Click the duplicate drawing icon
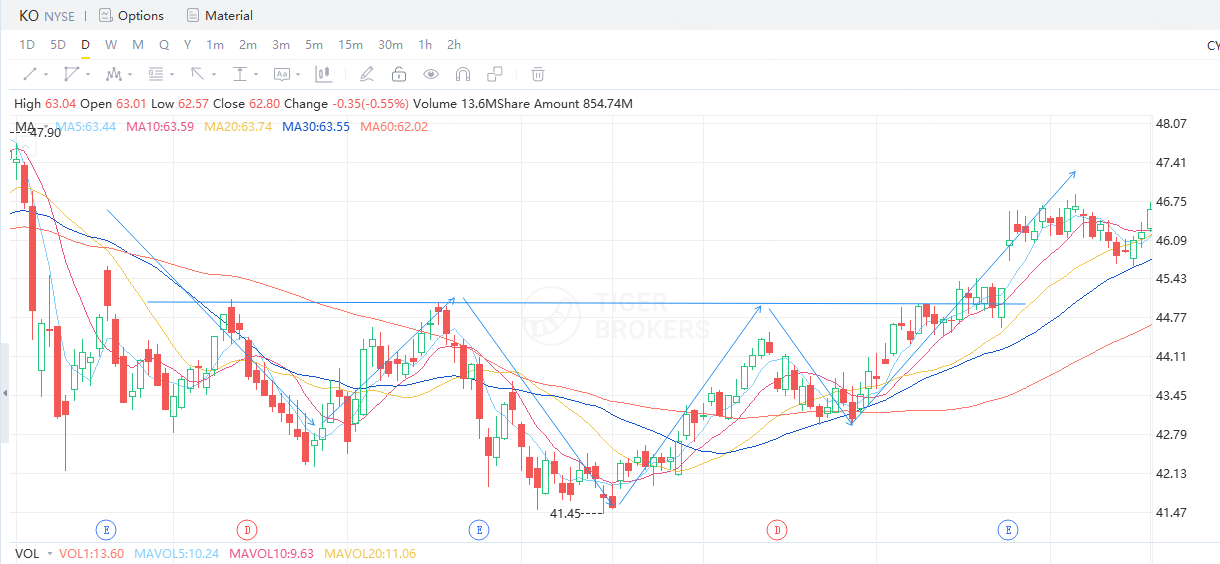The image size is (1220, 564). (x=494, y=74)
